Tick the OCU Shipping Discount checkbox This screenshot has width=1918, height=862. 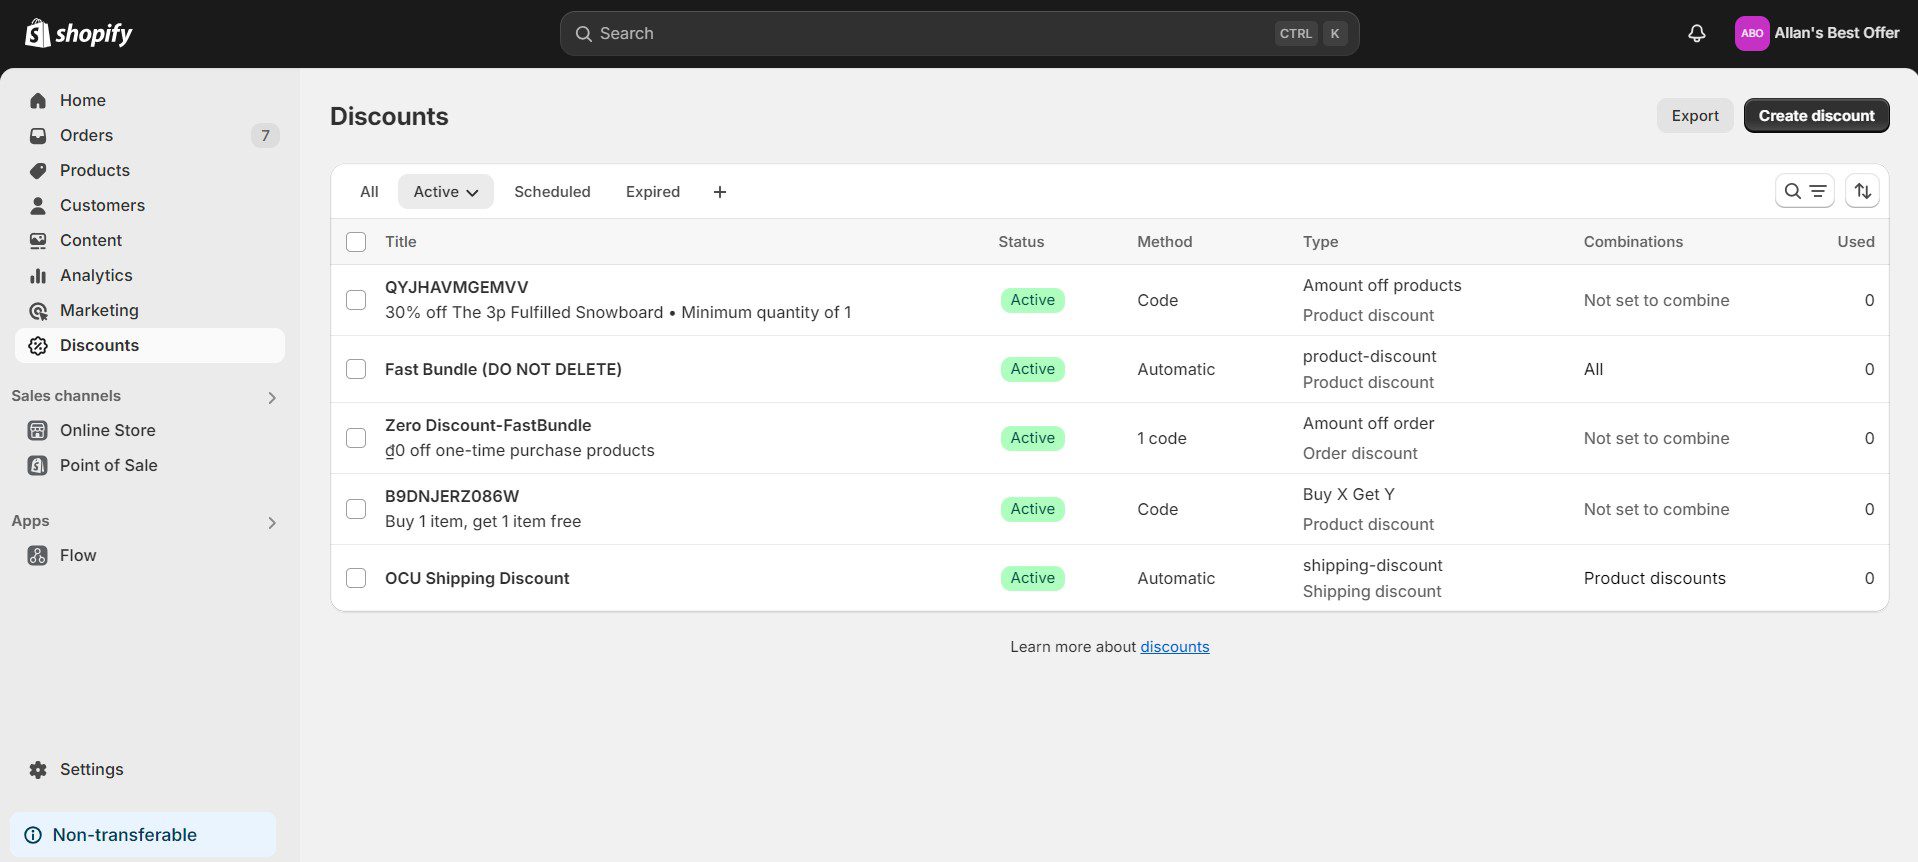click(x=356, y=578)
